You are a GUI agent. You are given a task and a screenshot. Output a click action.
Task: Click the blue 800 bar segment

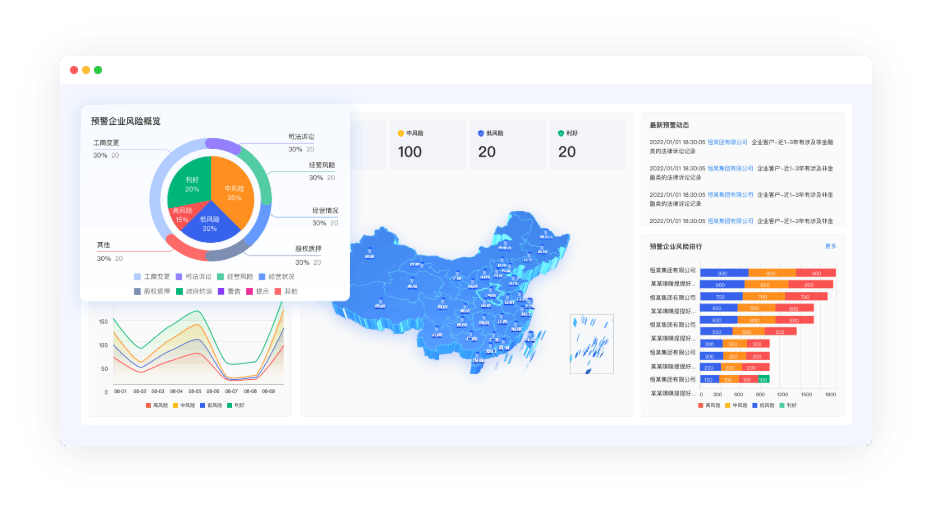point(722,285)
